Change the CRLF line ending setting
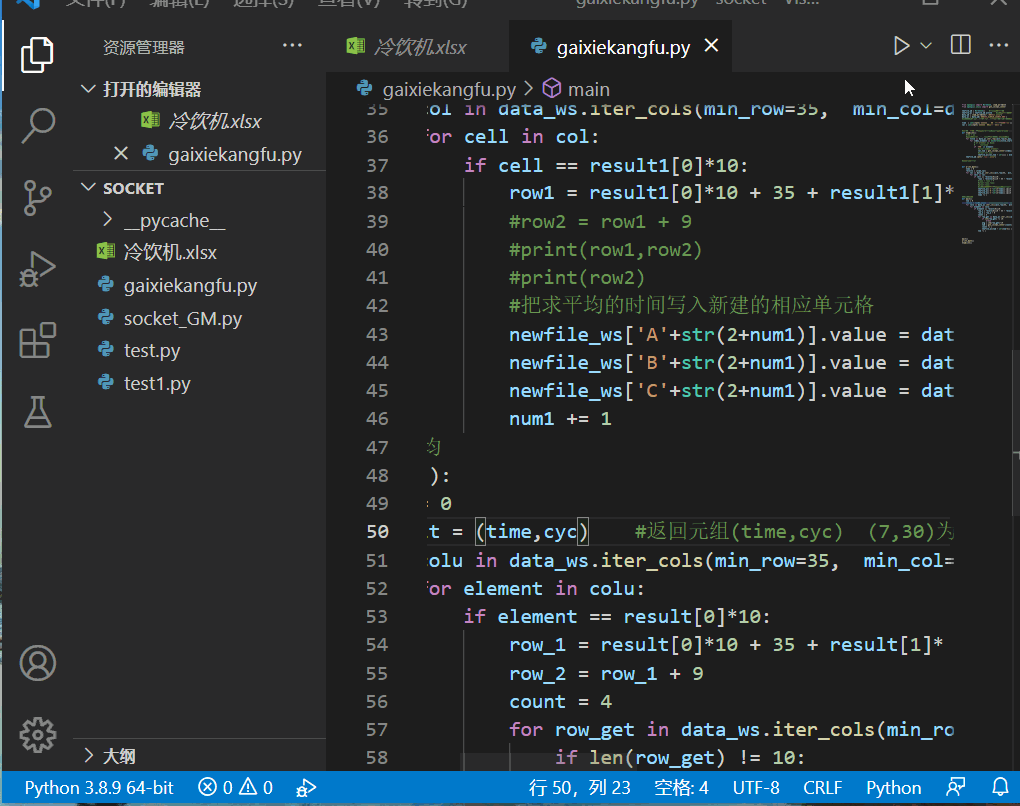 822,787
